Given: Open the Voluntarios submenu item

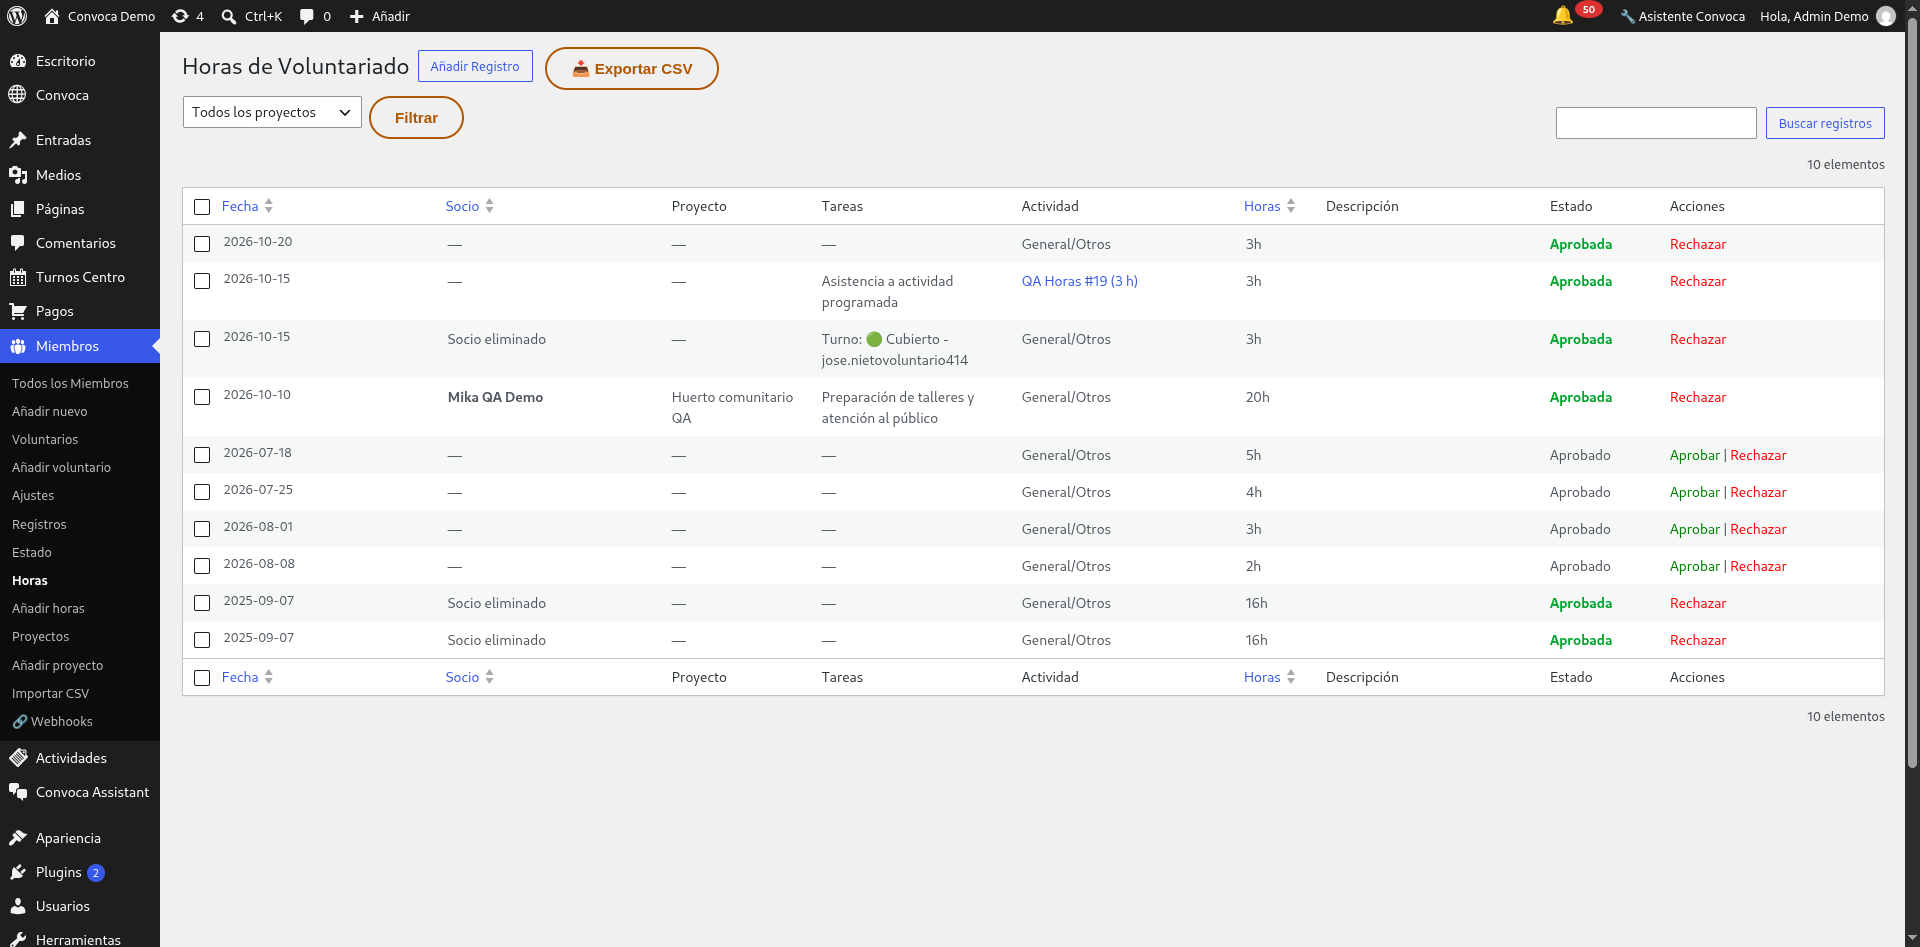Looking at the screenshot, I should click(45, 439).
